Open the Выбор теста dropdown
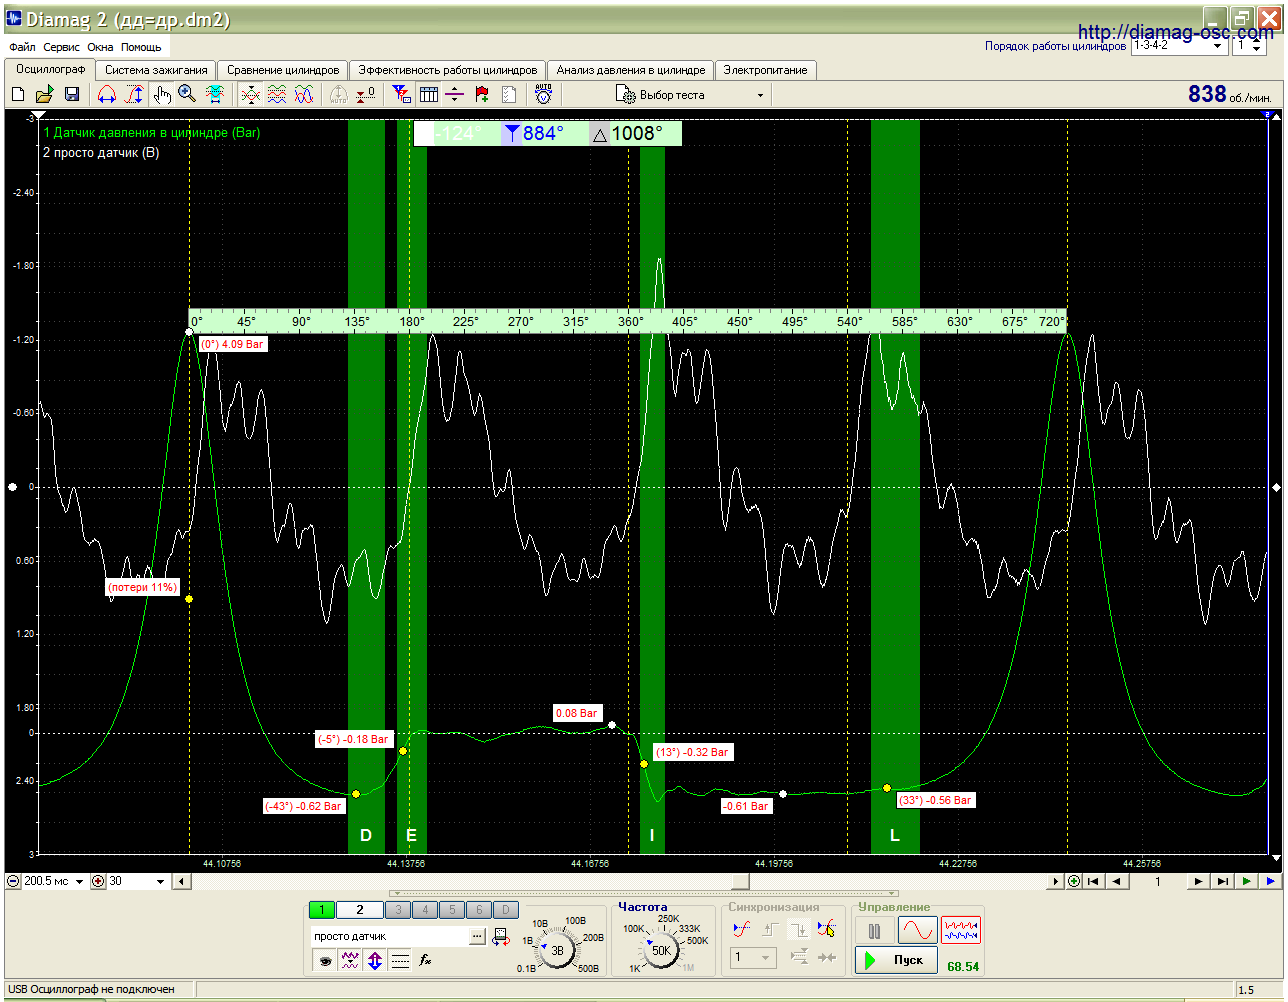The height and width of the screenshot is (1002, 1288). pyautogui.click(x=690, y=95)
